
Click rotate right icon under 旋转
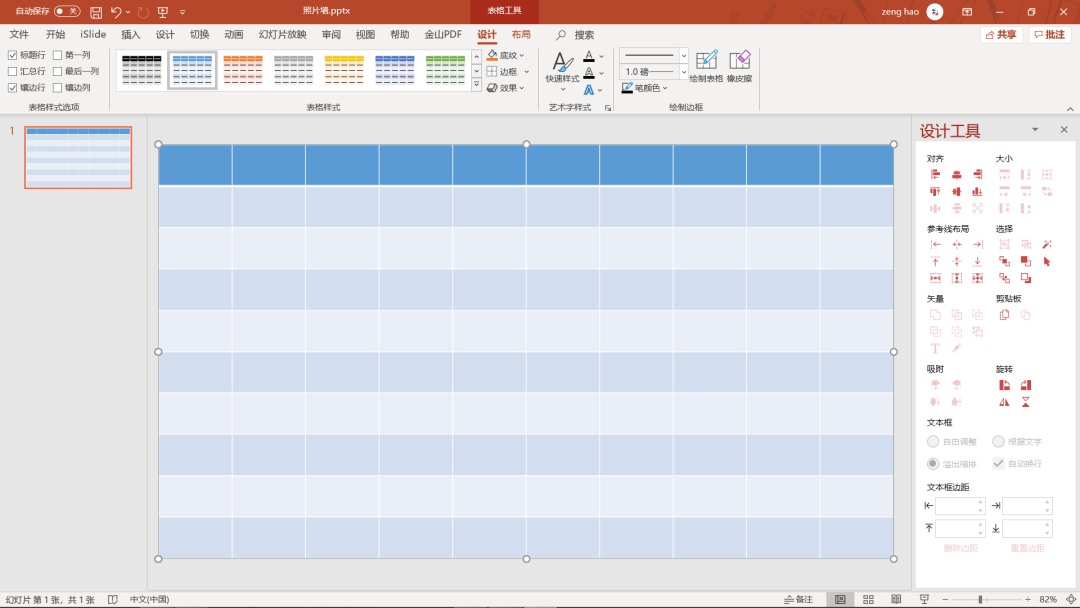pos(1026,385)
